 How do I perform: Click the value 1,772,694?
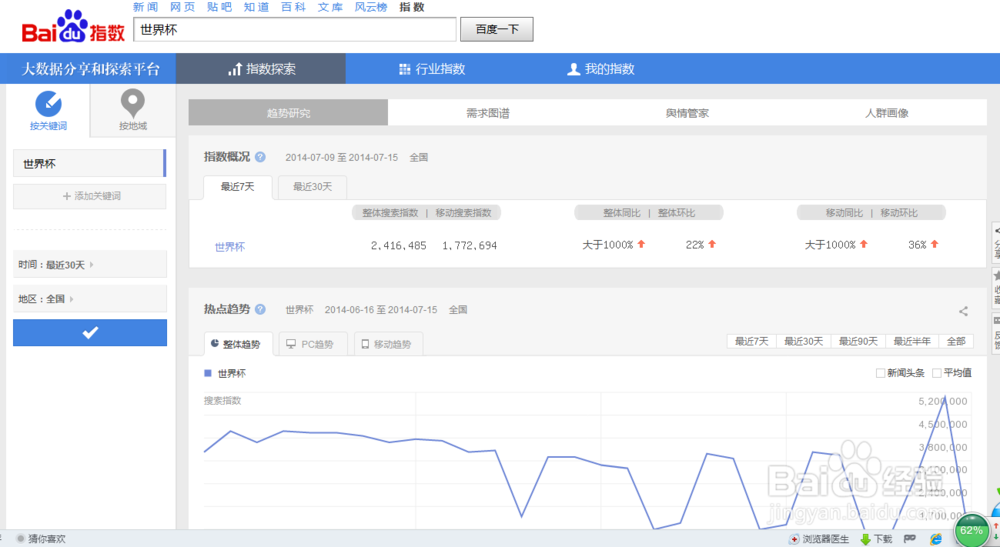[469, 245]
